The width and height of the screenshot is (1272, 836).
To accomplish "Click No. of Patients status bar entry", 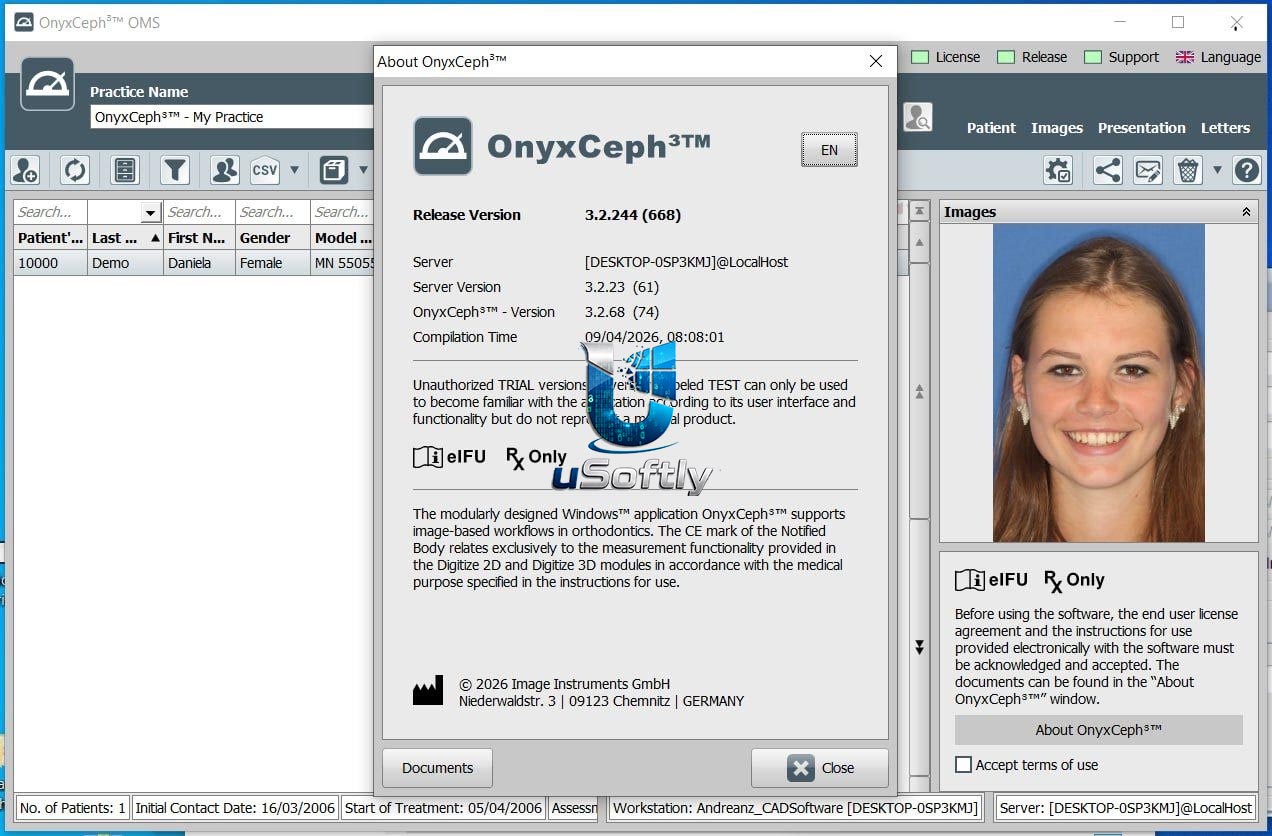I will tap(73, 807).
